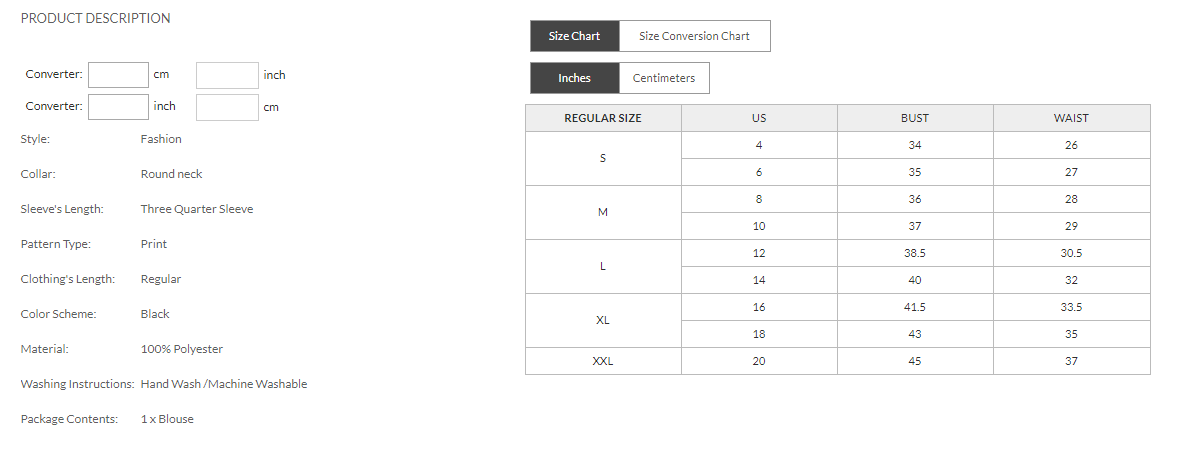
Task: Click the bust value 38.5 cell
Action: 915,253
